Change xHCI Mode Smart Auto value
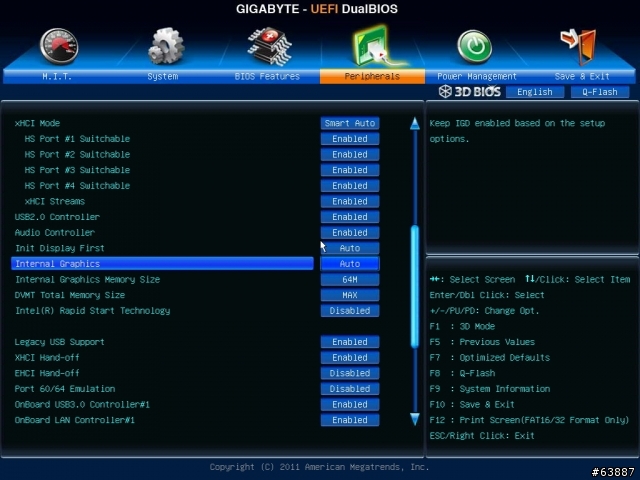Screen dimensions: 640x480 tap(350, 123)
